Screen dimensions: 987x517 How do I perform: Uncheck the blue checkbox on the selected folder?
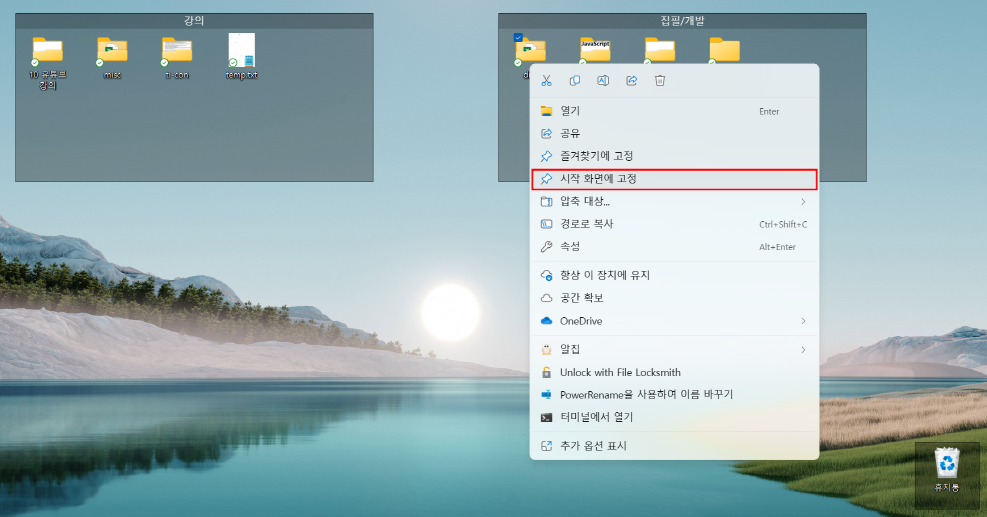518,37
